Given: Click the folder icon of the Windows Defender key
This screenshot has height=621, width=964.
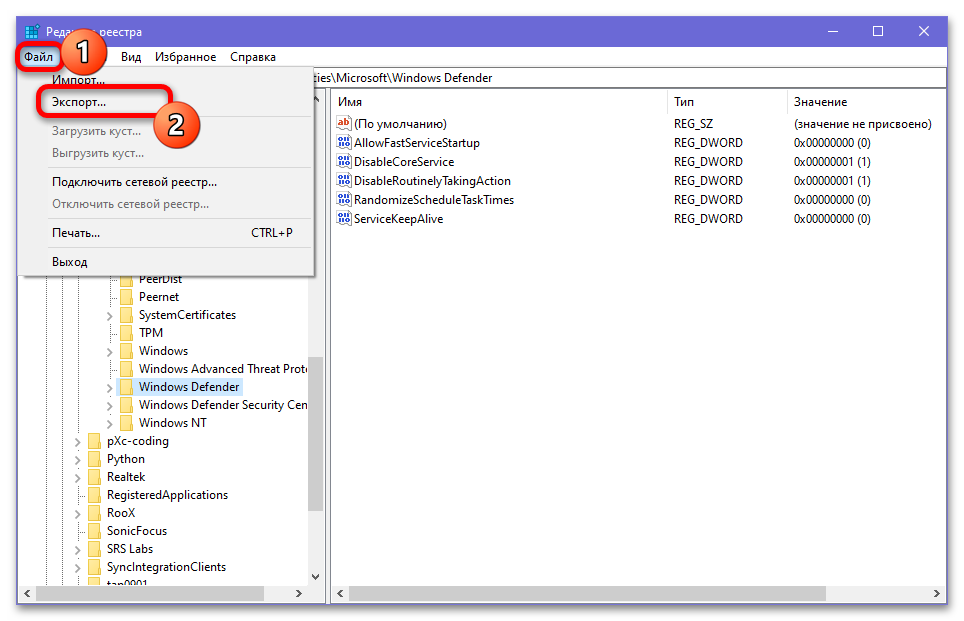Looking at the screenshot, I should [x=127, y=387].
